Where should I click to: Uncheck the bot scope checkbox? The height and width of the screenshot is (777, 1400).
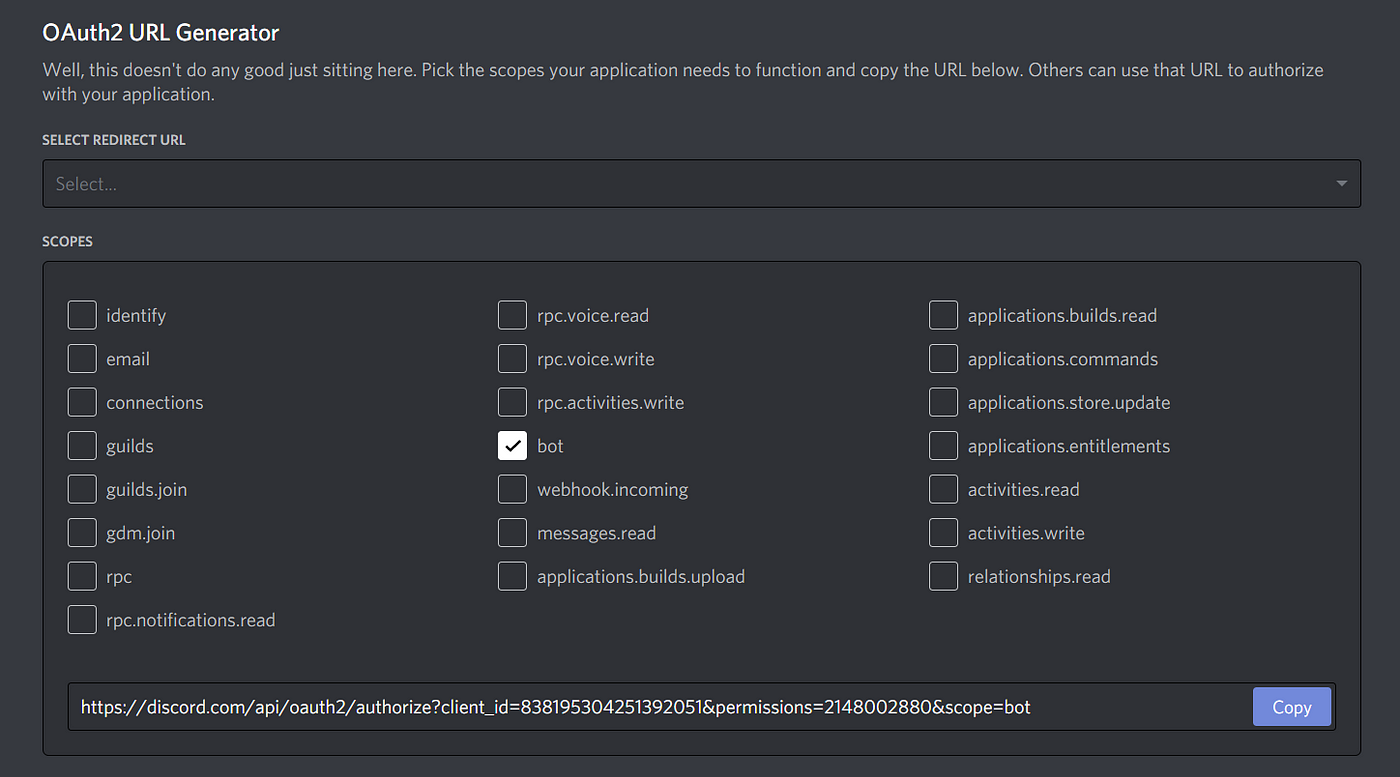click(512, 446)
